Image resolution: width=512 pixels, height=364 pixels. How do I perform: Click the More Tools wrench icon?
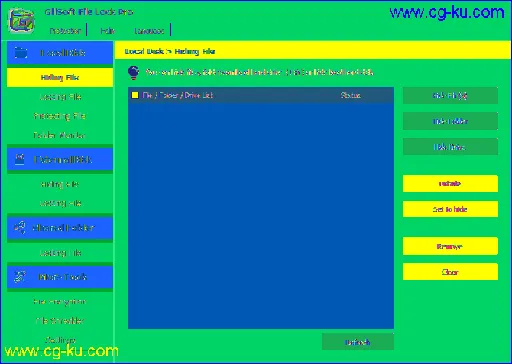pos(20,277)
